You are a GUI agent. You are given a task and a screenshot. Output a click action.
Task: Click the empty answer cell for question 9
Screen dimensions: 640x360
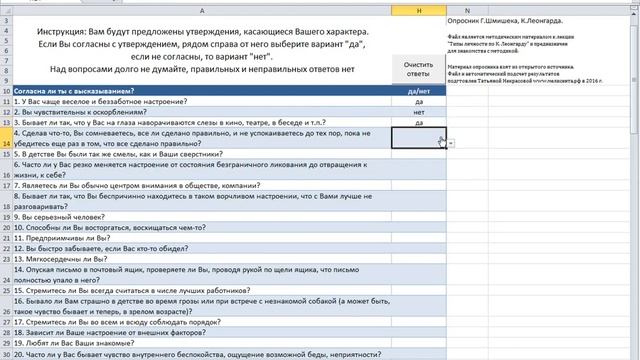(419, 217)
